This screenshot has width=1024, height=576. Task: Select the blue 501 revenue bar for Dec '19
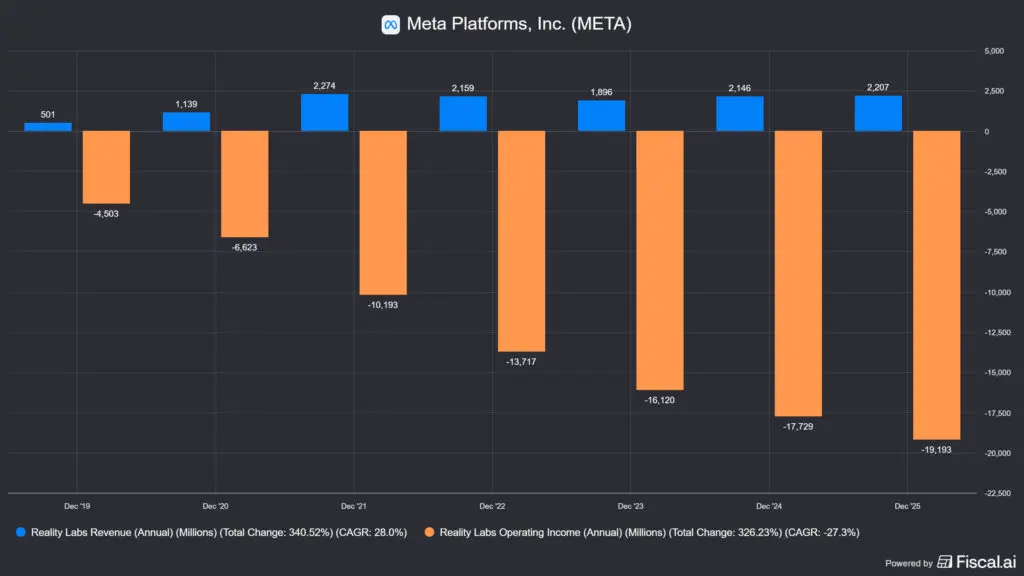tap(48, 127)
